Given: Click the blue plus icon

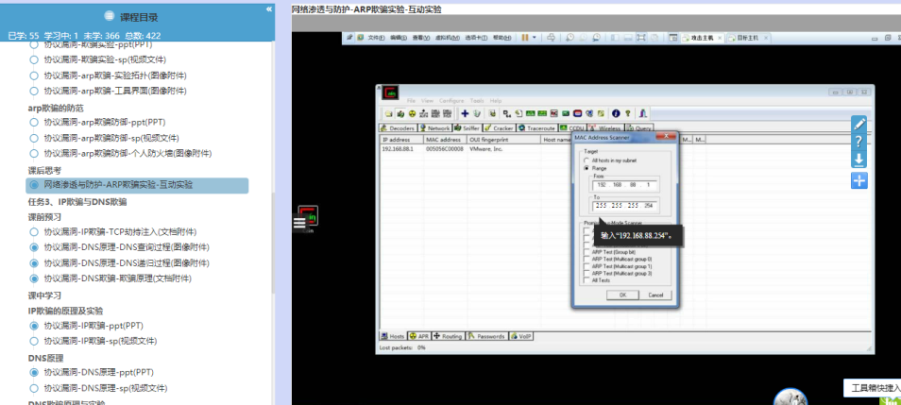Looking at the screenshot, I should pyautogui.click(x=859, y=180).
